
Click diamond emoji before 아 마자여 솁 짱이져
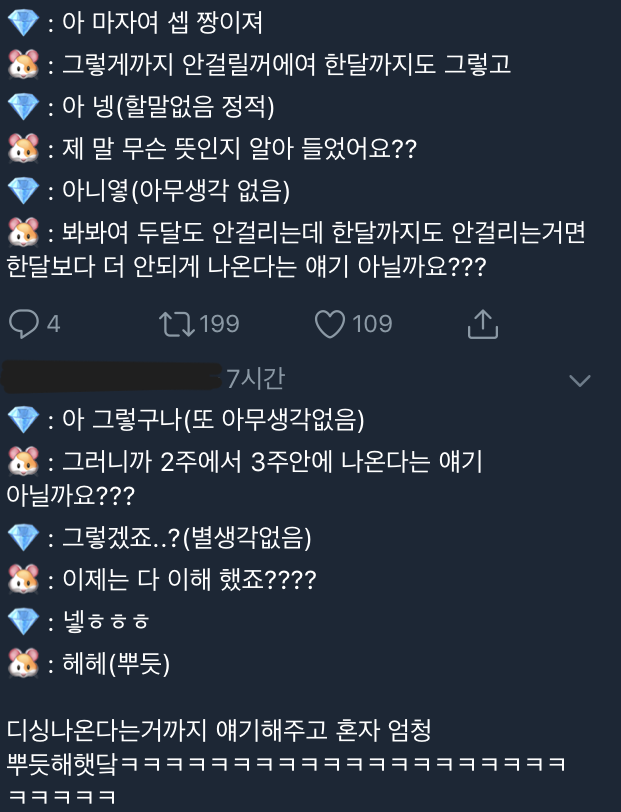point(23,22)
